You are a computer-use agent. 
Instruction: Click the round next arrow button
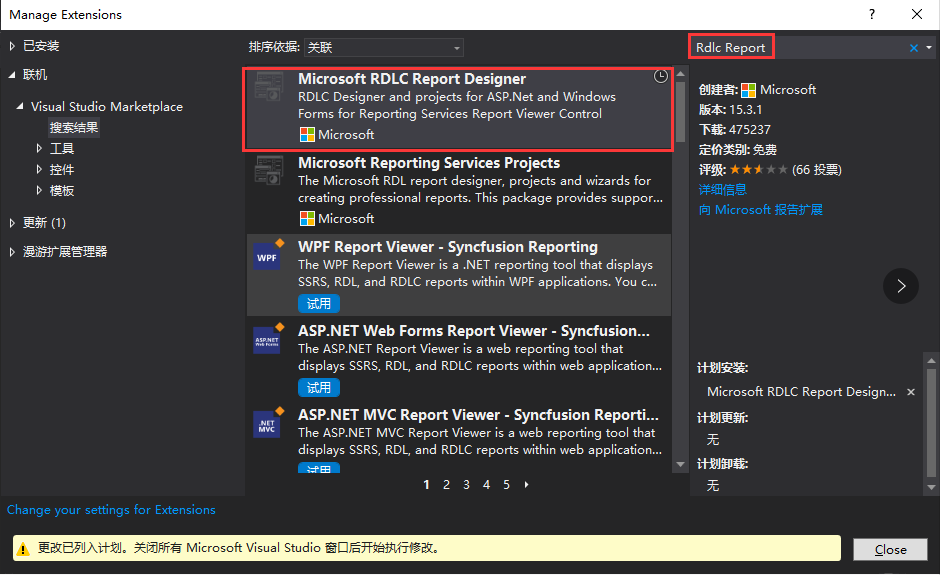tap(900, 286)
